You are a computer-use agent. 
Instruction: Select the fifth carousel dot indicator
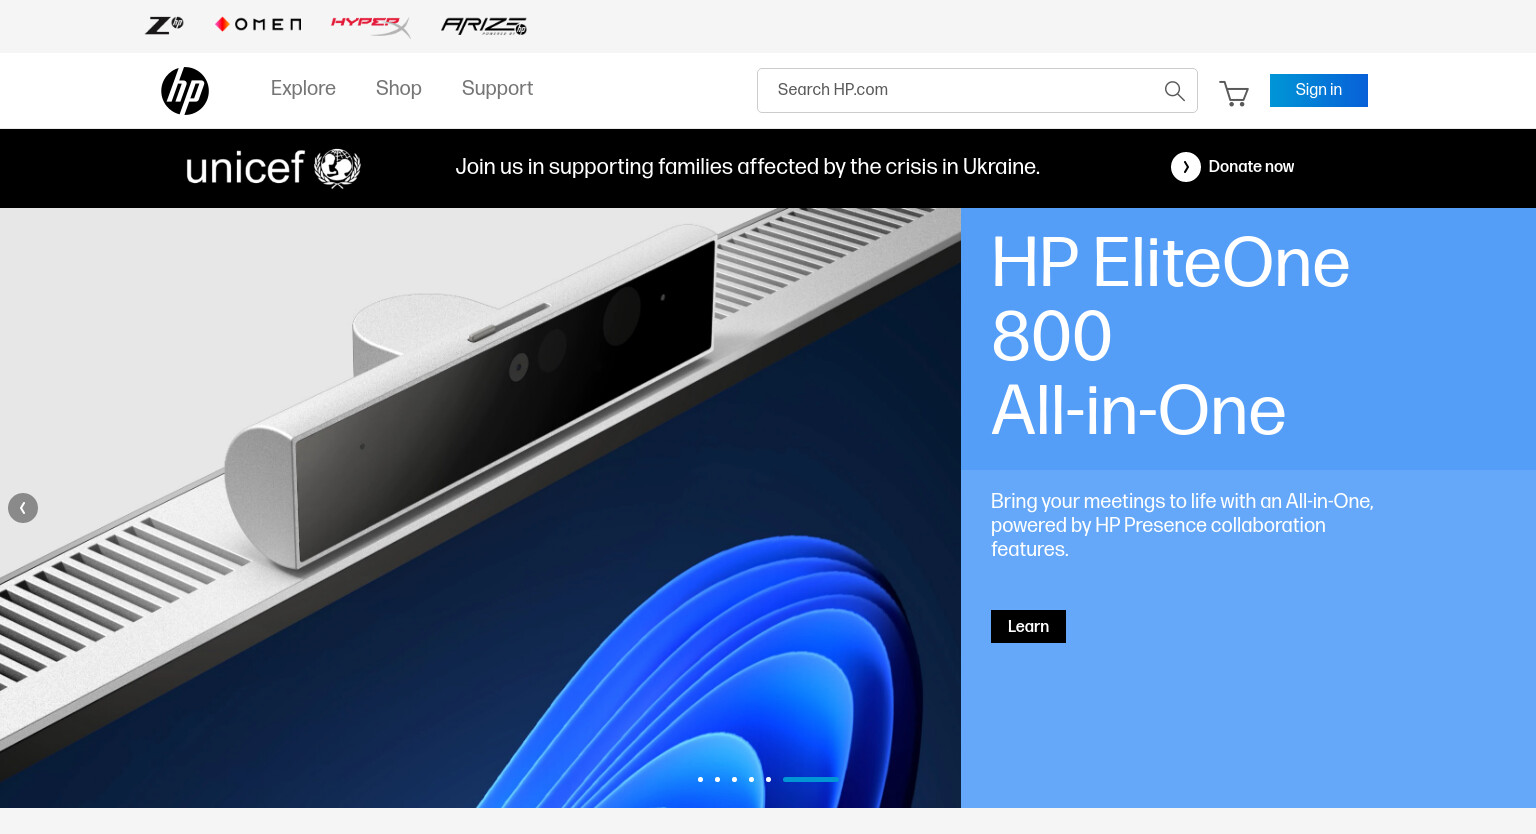tap(768, 779)
